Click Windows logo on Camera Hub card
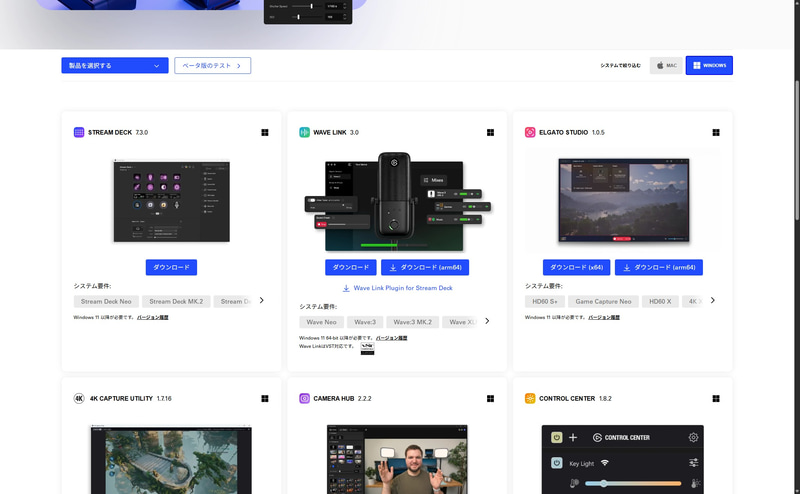Image resolution: width=800 pixels, height=494 pixels. tap(490, 399)
